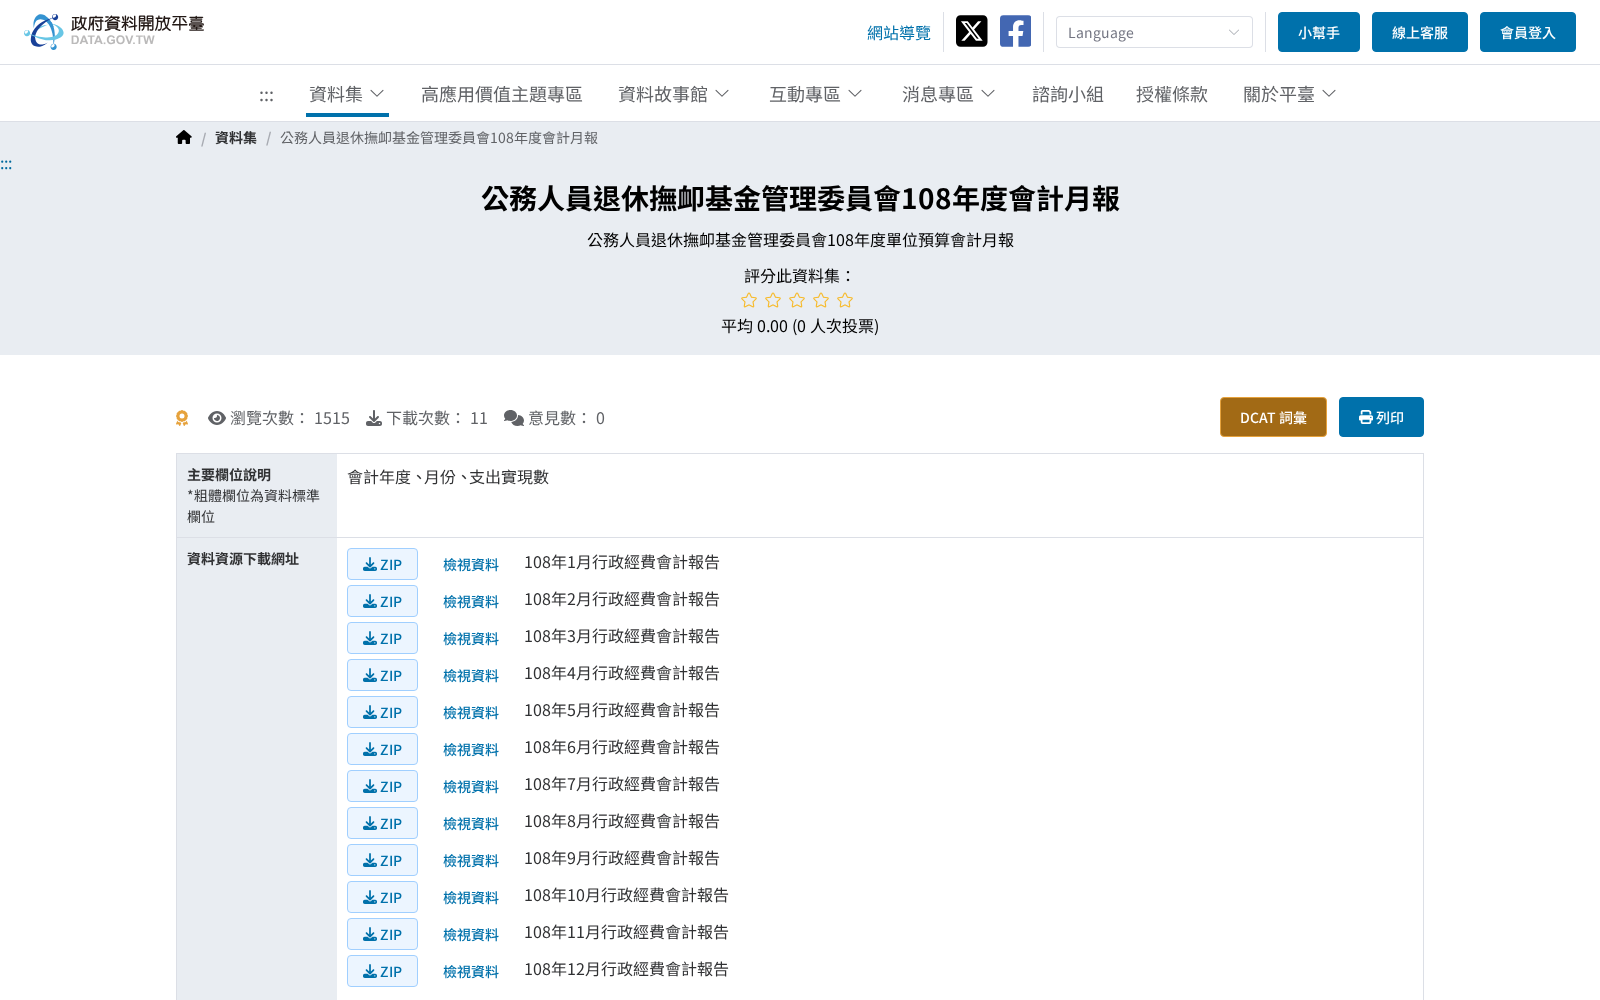Open the Facebook page icon
1600x1000 pixels.
1015,31
